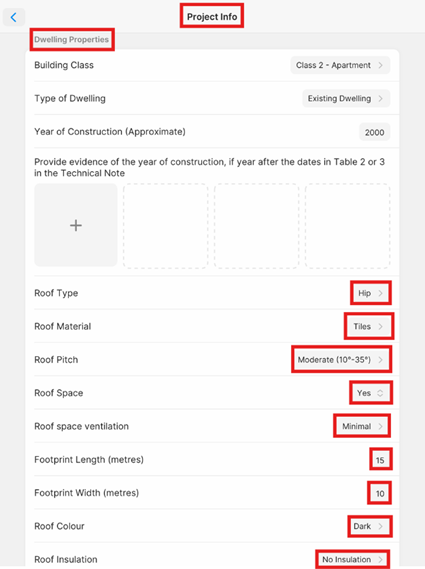Image resolution: width=425 pixels, height=569 pixels.
Task: Edit the Footprint Width value 10
Action: pos(380,493)
